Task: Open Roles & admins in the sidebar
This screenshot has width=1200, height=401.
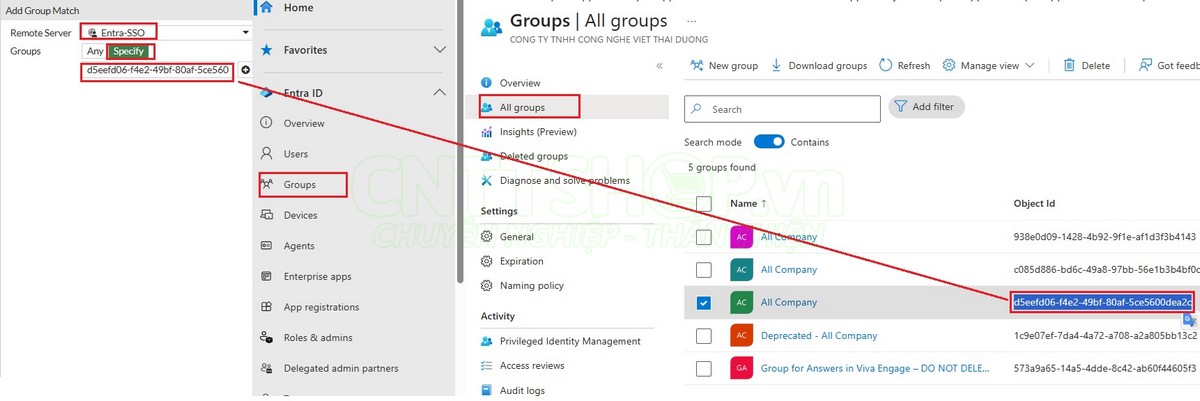Action: pyautogui.click(x=318, y=338)
